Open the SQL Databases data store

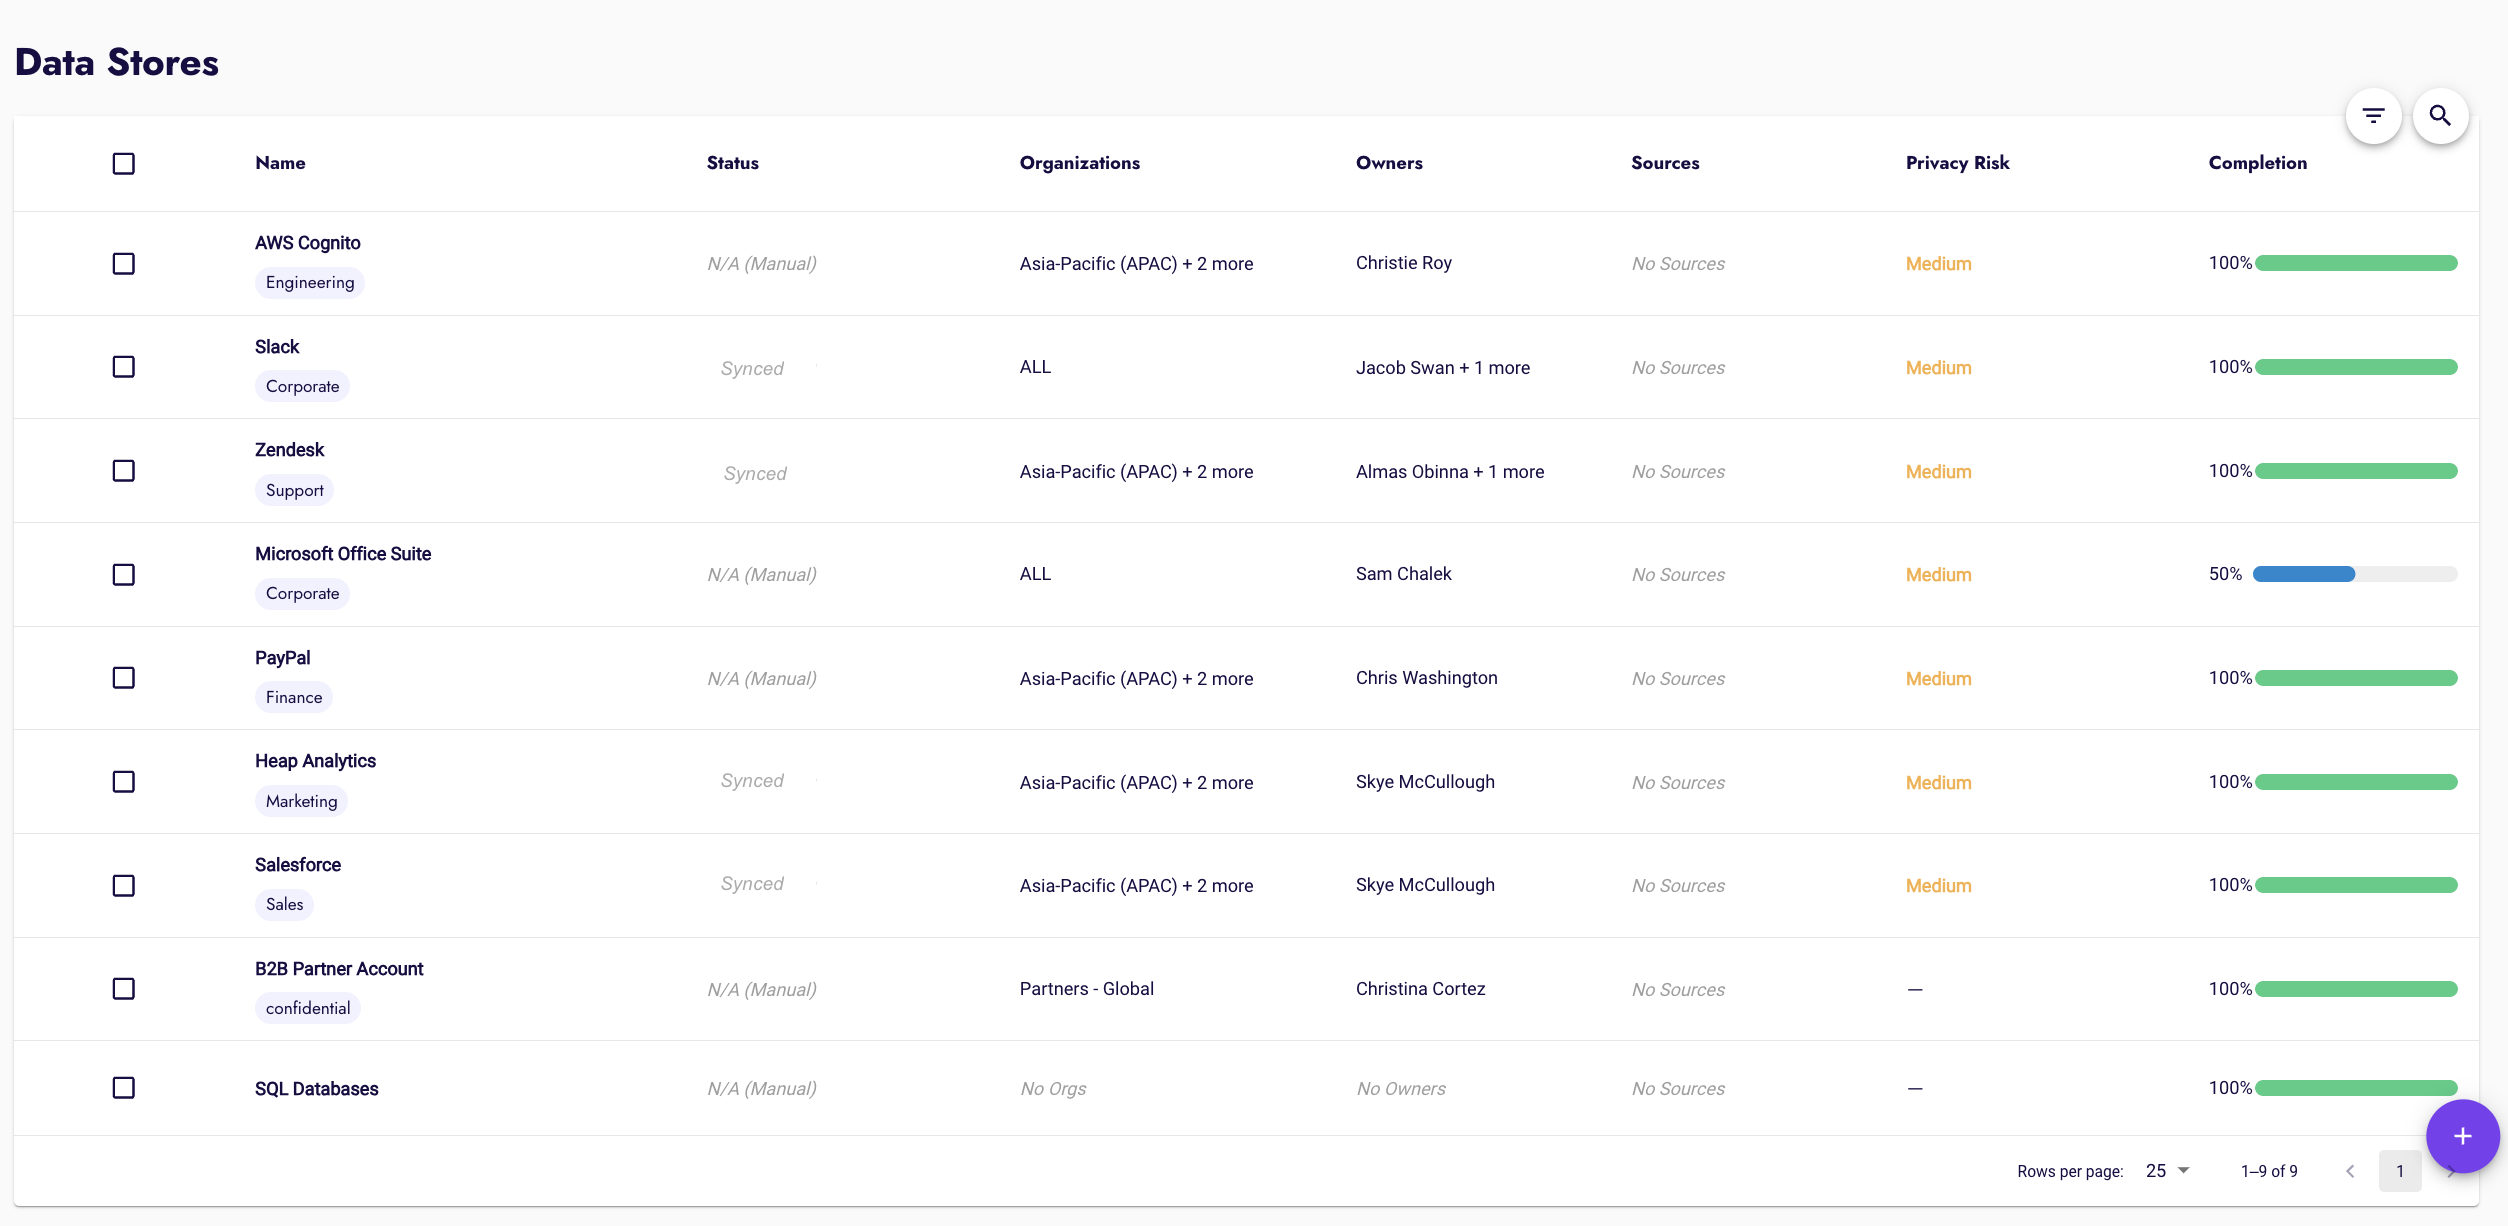tap(317, 1089)
